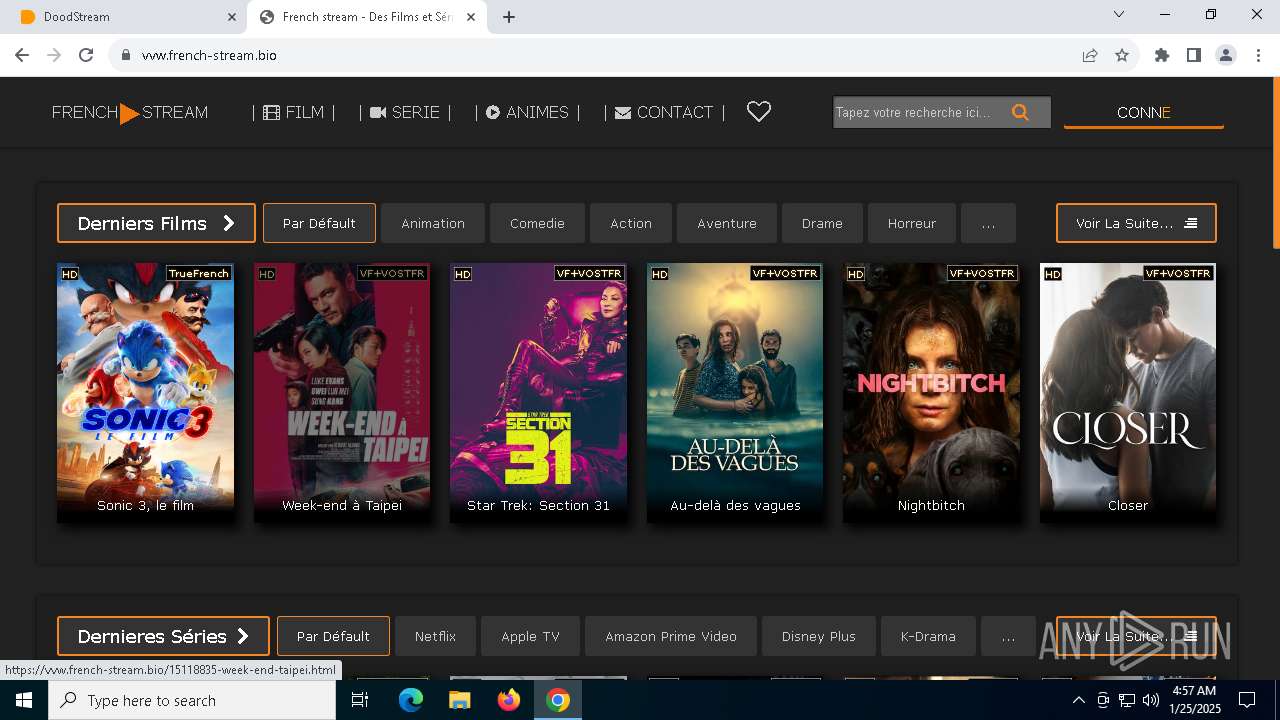Launch Firefox from taskbar
1280x720 pixels.
pos(509,700)
